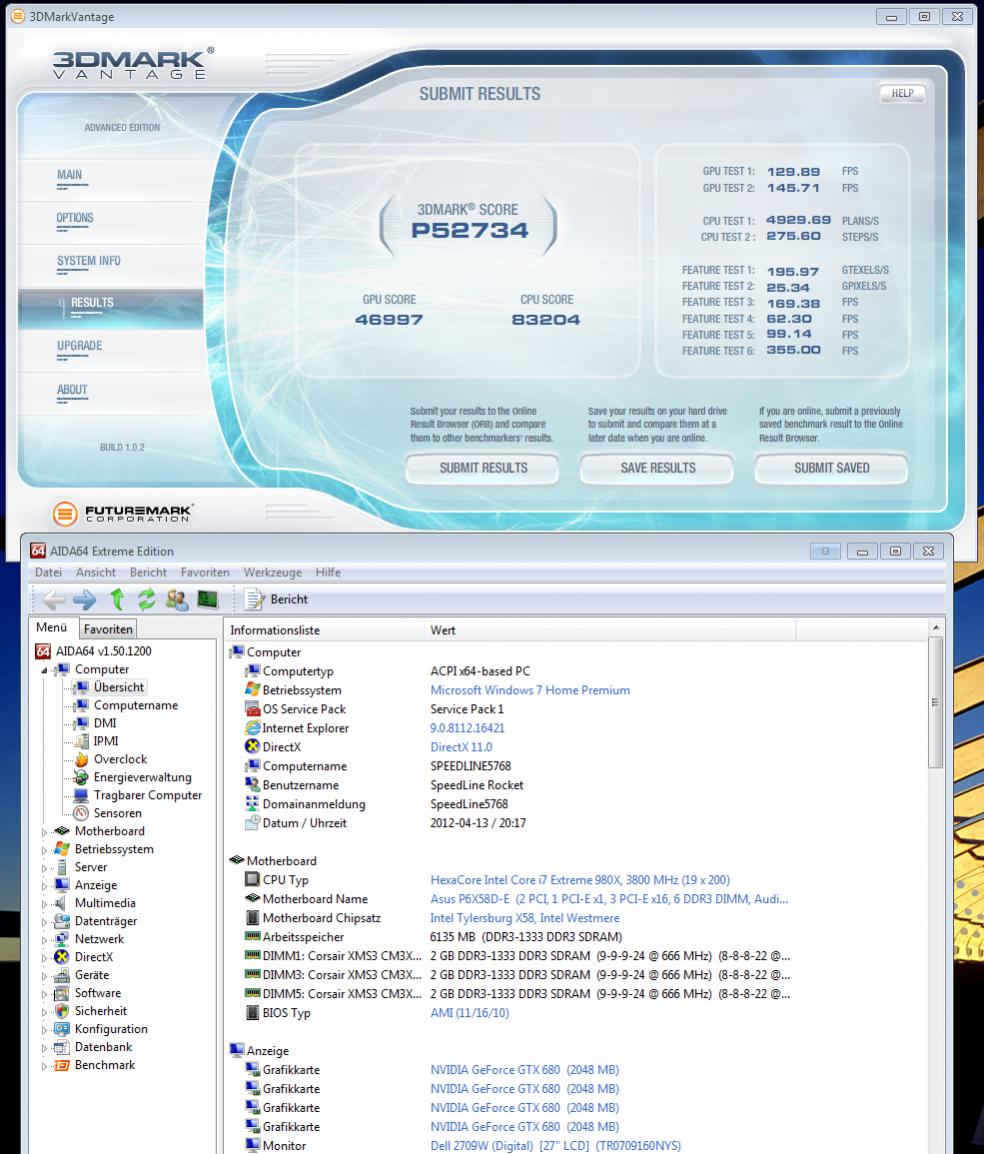Select Übersicht in the Computer tree
The height and width of the screenshot is (1154, 984).
pyautogui.click(x=118, y=687)
